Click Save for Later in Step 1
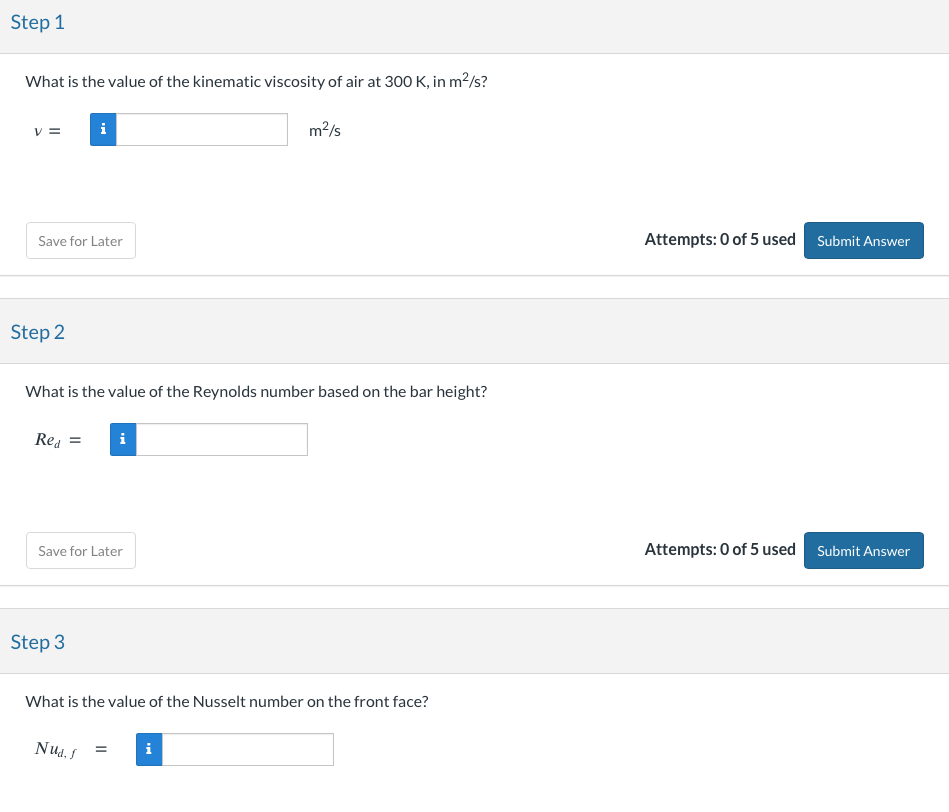Screen dimensions: 949x812 pyautogui.click(x=80, y=240)
